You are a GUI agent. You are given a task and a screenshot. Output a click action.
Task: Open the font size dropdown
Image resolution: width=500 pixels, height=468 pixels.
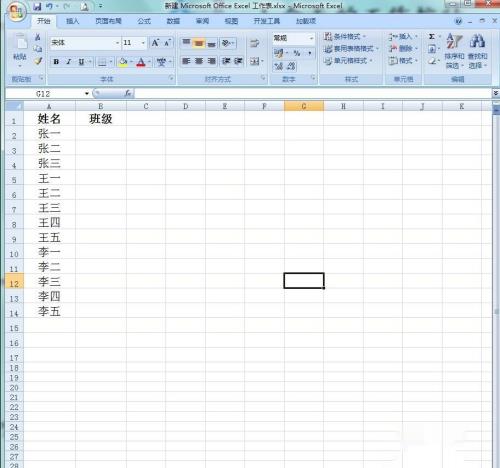click(x=143, y=43)
